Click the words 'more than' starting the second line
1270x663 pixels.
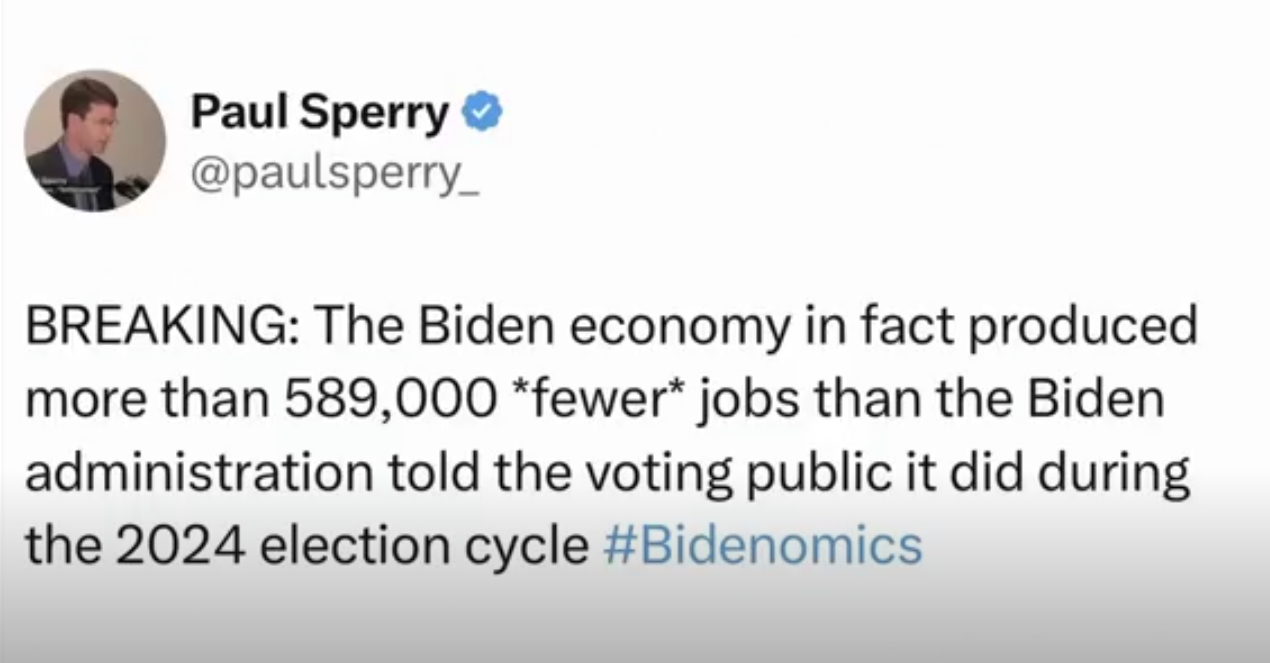(x=147, y=402)
